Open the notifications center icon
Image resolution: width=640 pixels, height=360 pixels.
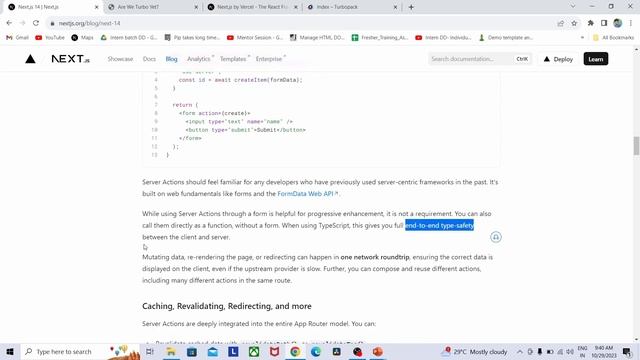coord(627,351)
